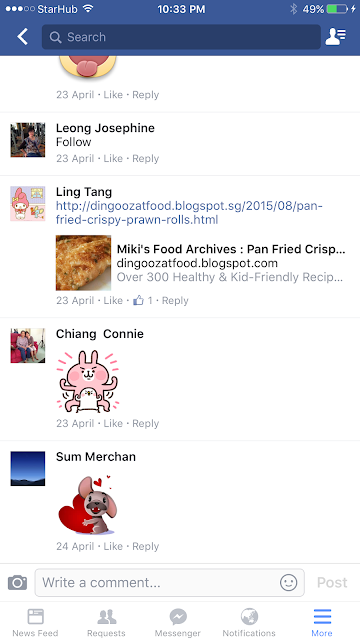The image size is (360, 640).
Task: Open Ling Tang's profile picture
Action: [x=28, y=204]
